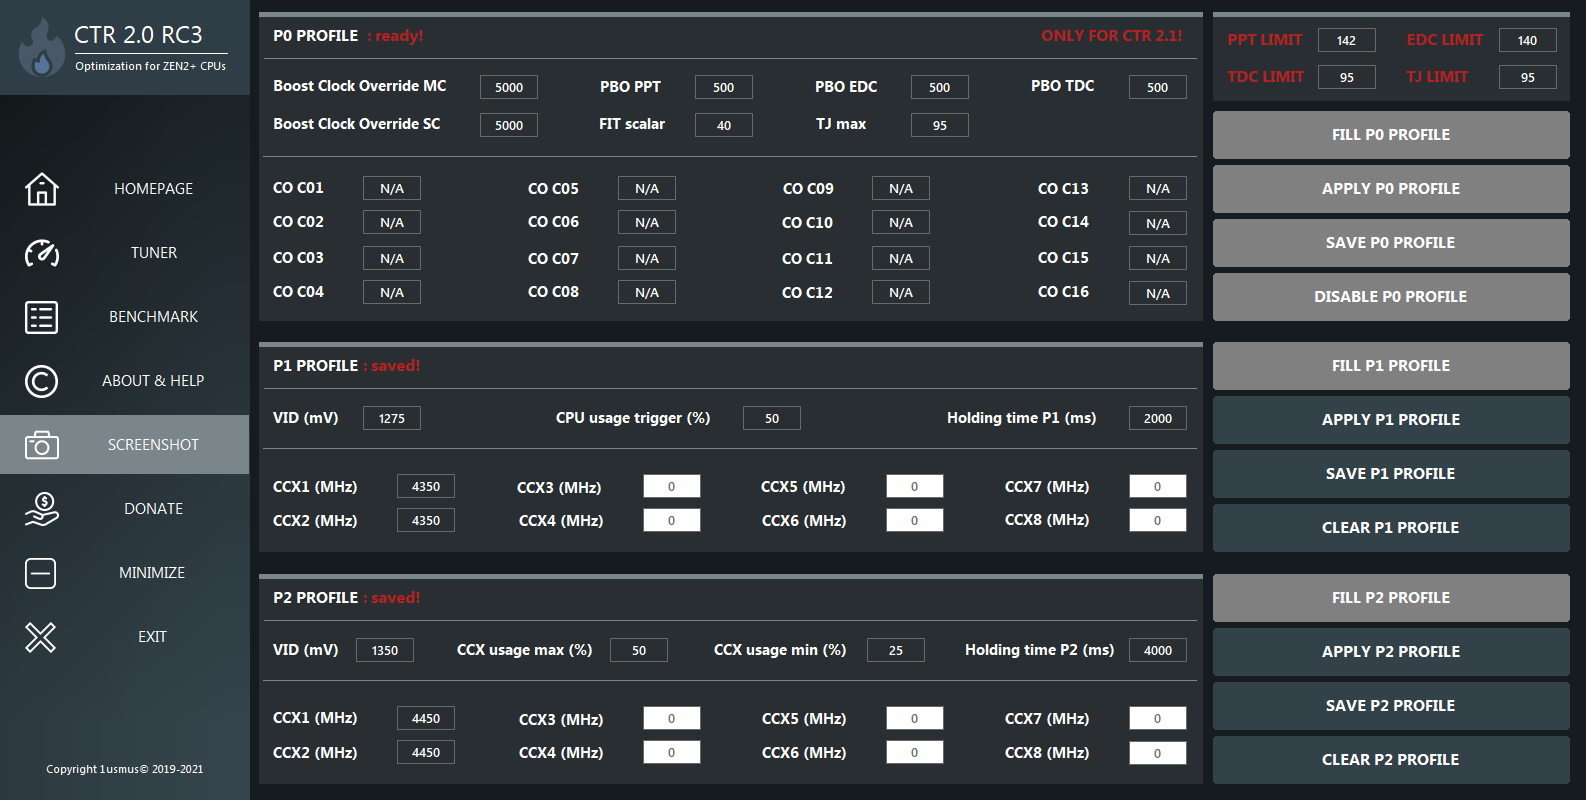Select the TDC LIMIT value field
This screenshot has height=800, width=1586.
(1347, 77)
